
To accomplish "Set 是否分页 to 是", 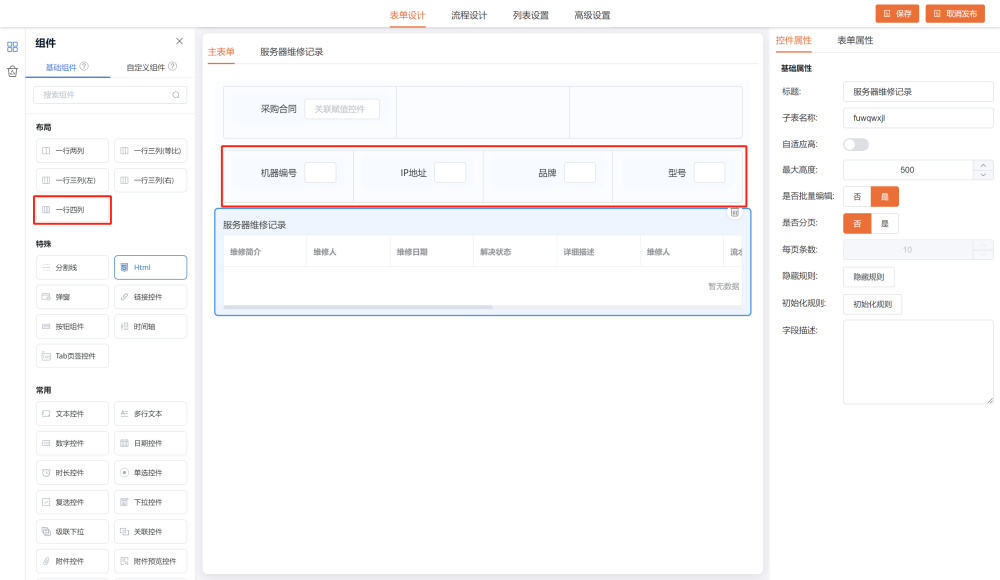I will pos(884,223).
